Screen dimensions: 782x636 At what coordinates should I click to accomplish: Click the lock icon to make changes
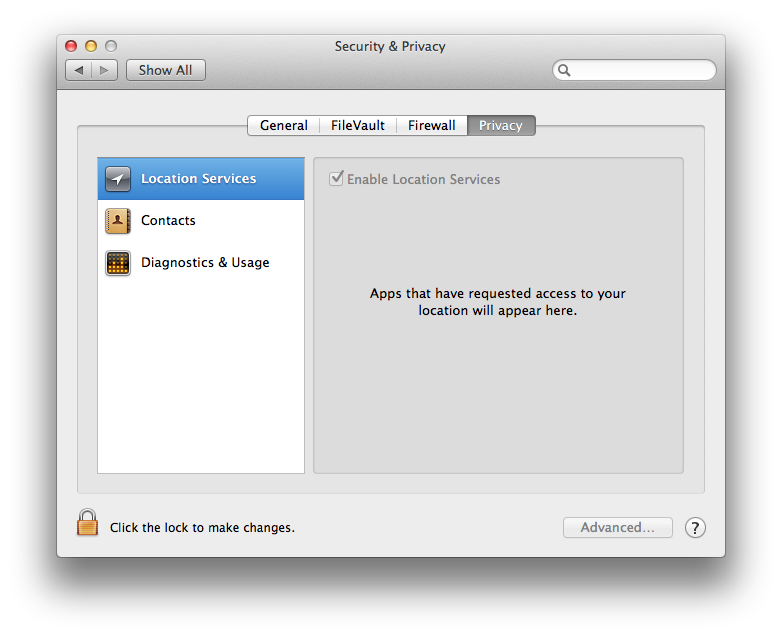pos(87,522)
